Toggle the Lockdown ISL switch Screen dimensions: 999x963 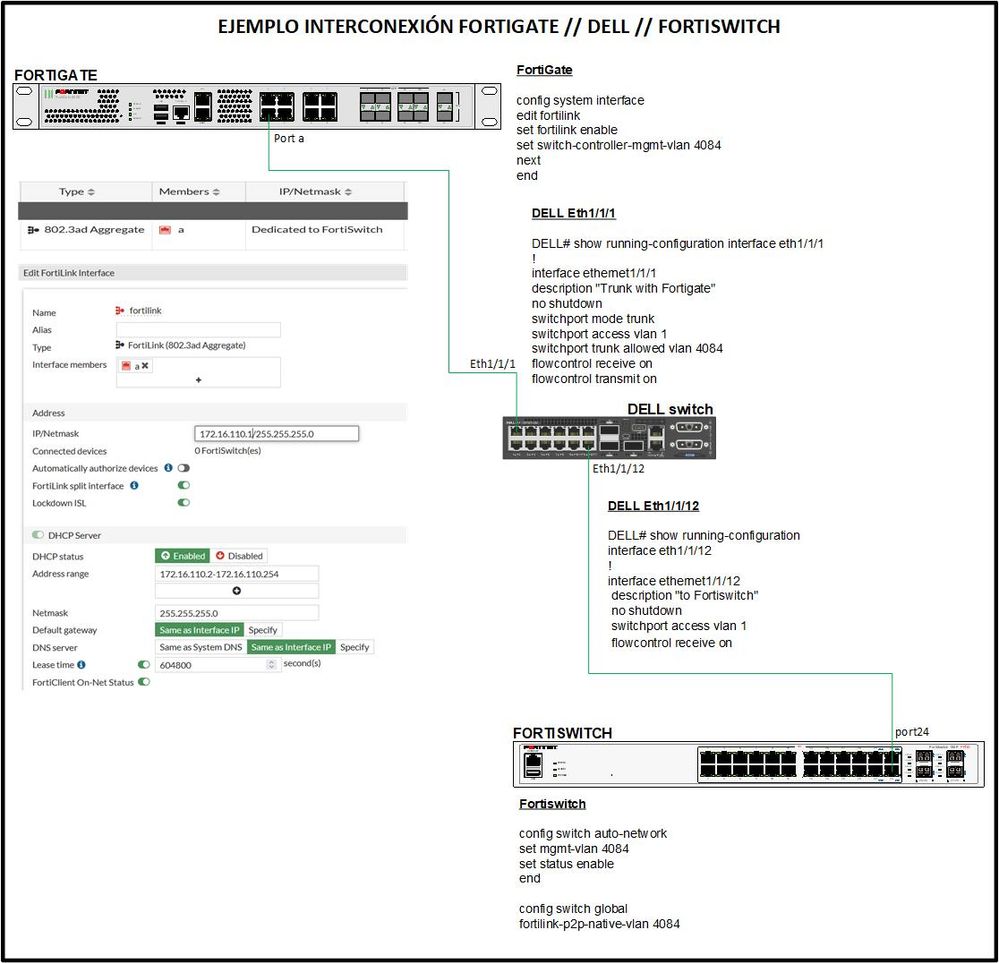pyautogui.click(x=184, y=502)
